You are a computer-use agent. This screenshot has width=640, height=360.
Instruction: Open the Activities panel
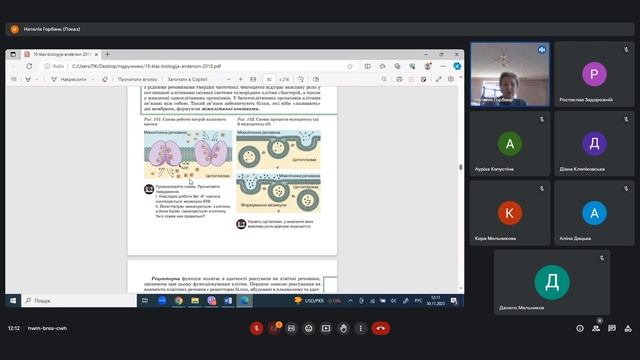tap(628, 328)
